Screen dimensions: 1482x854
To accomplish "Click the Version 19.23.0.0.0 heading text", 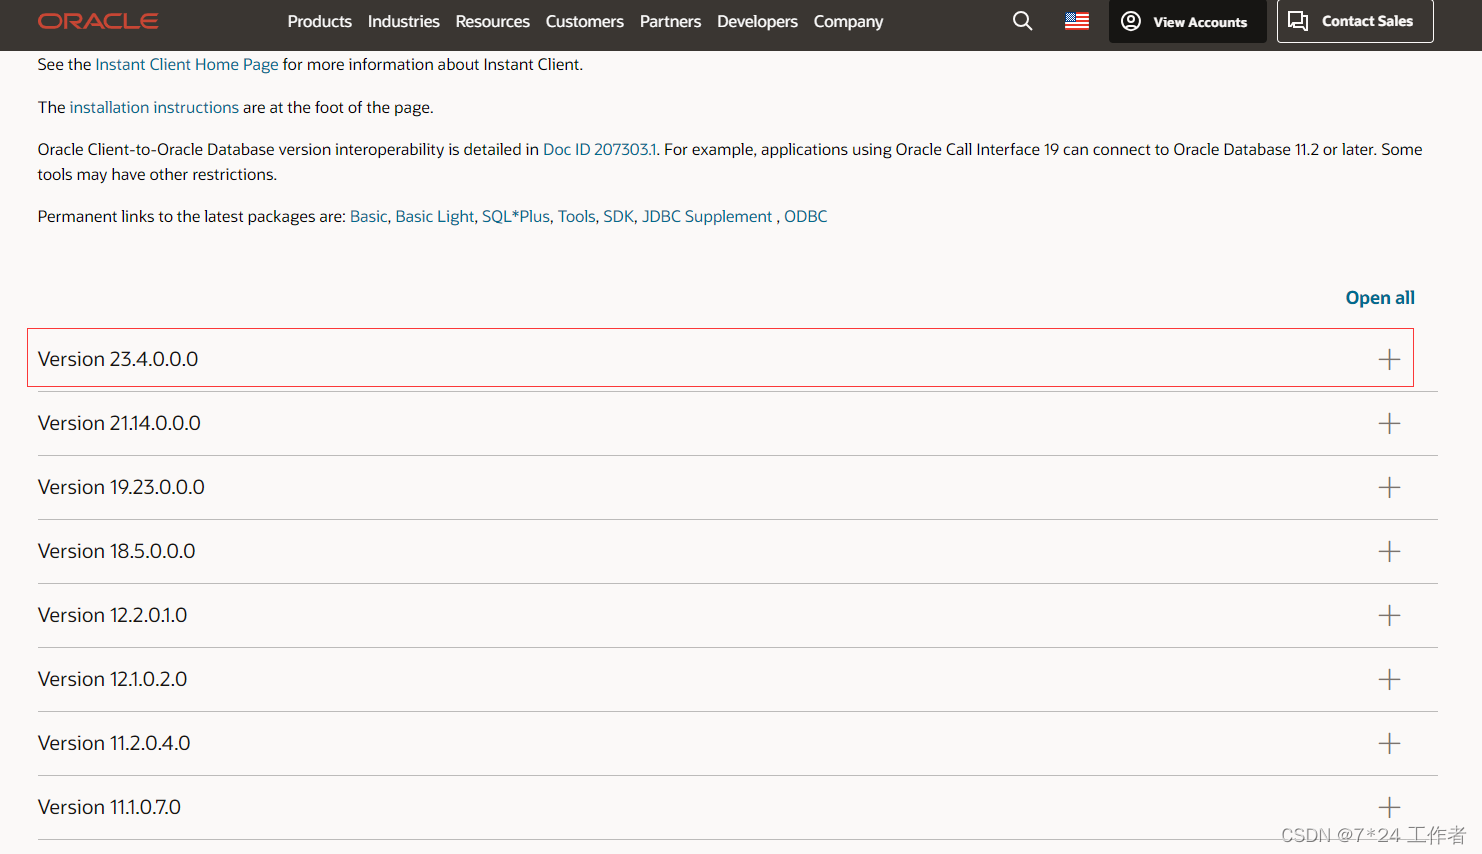I will coord(121,487).
